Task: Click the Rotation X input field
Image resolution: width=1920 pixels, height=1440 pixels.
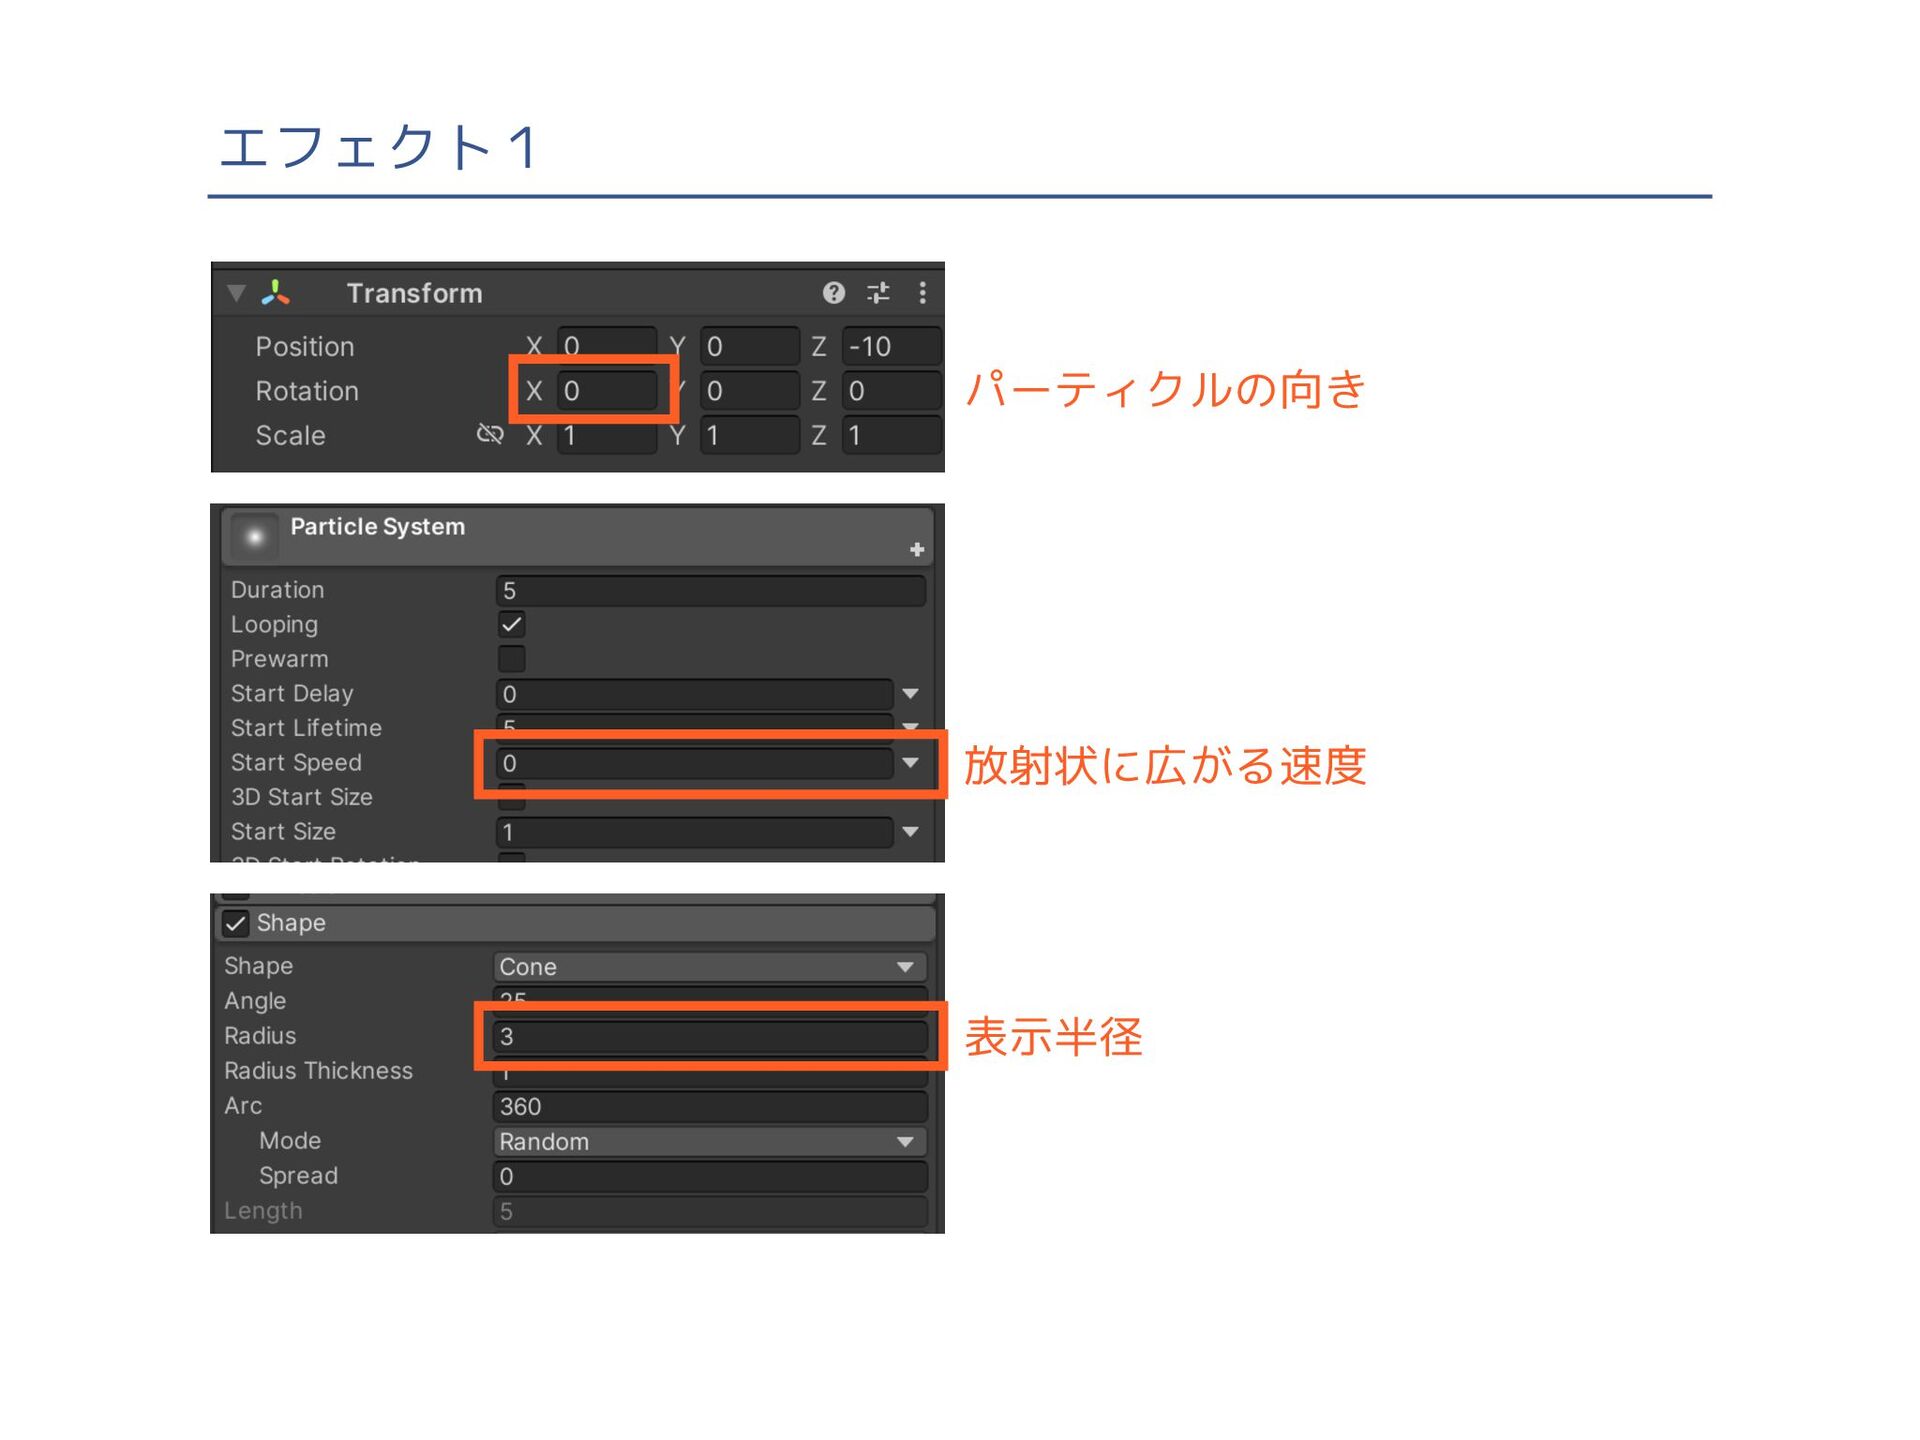Action: (x=606, y=390)
